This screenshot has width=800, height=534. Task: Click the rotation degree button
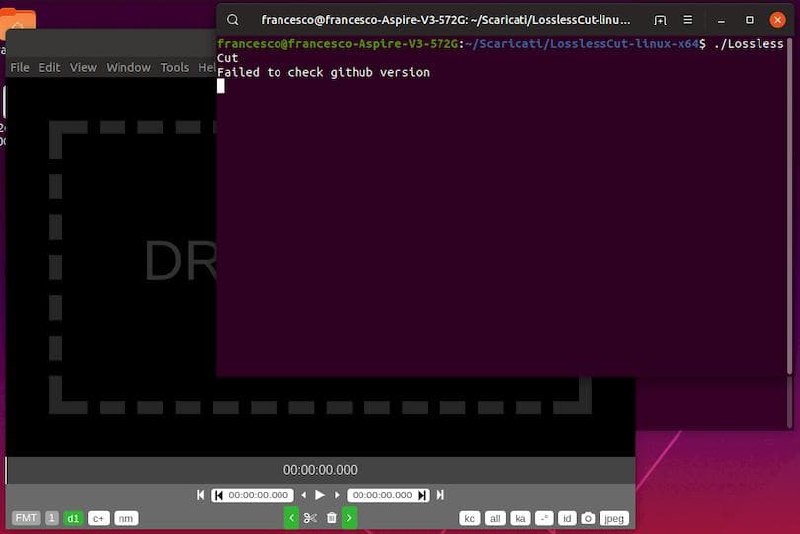(544, 518)
